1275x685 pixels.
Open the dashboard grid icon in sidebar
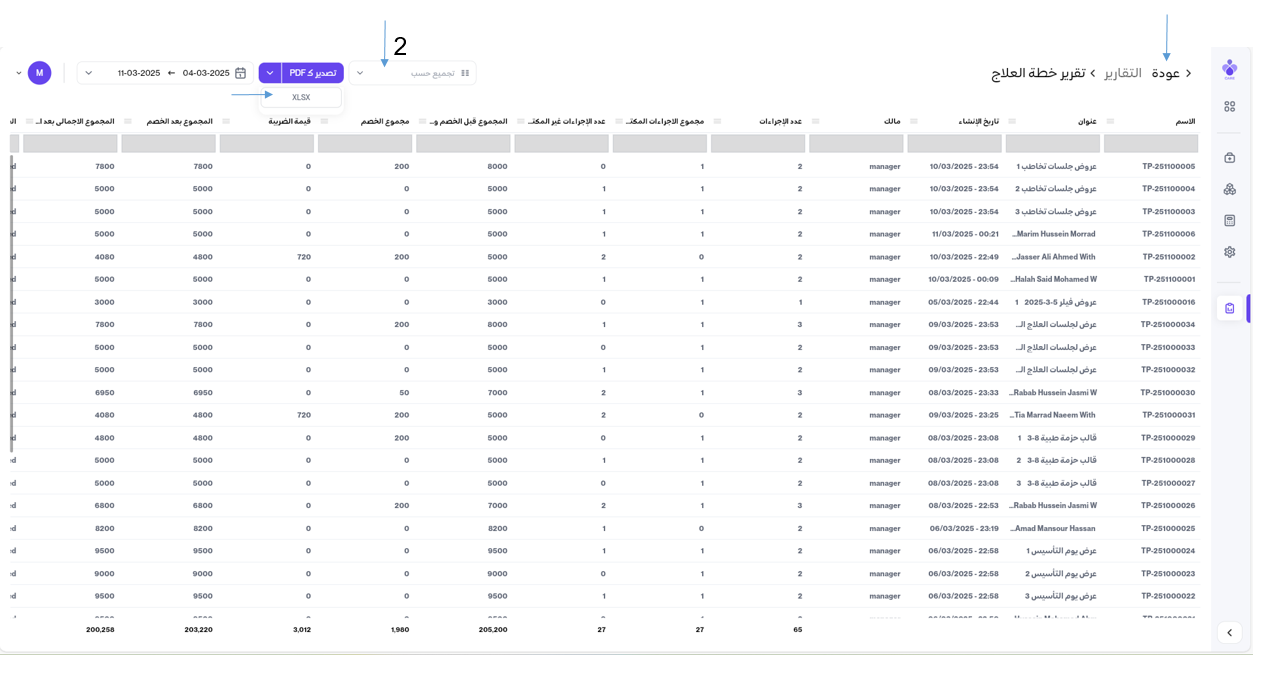click(1229, 107)
